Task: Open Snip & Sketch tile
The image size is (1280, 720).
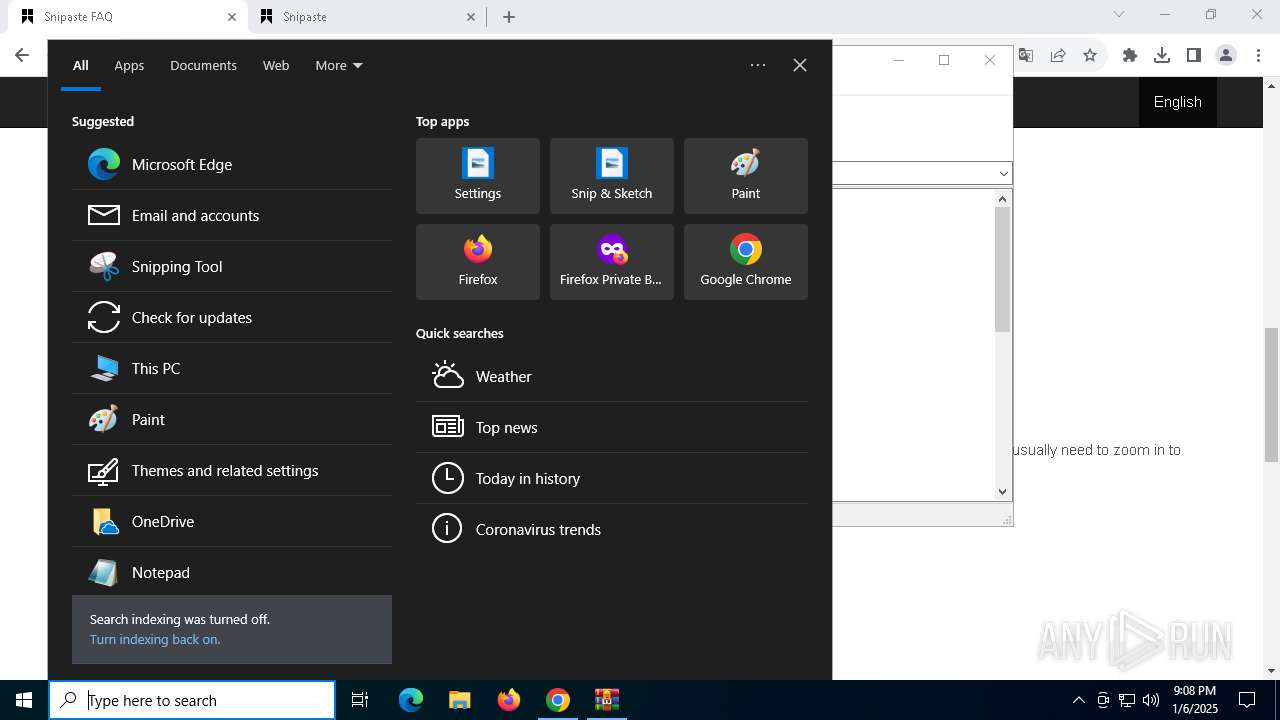Action: [612, 176]
